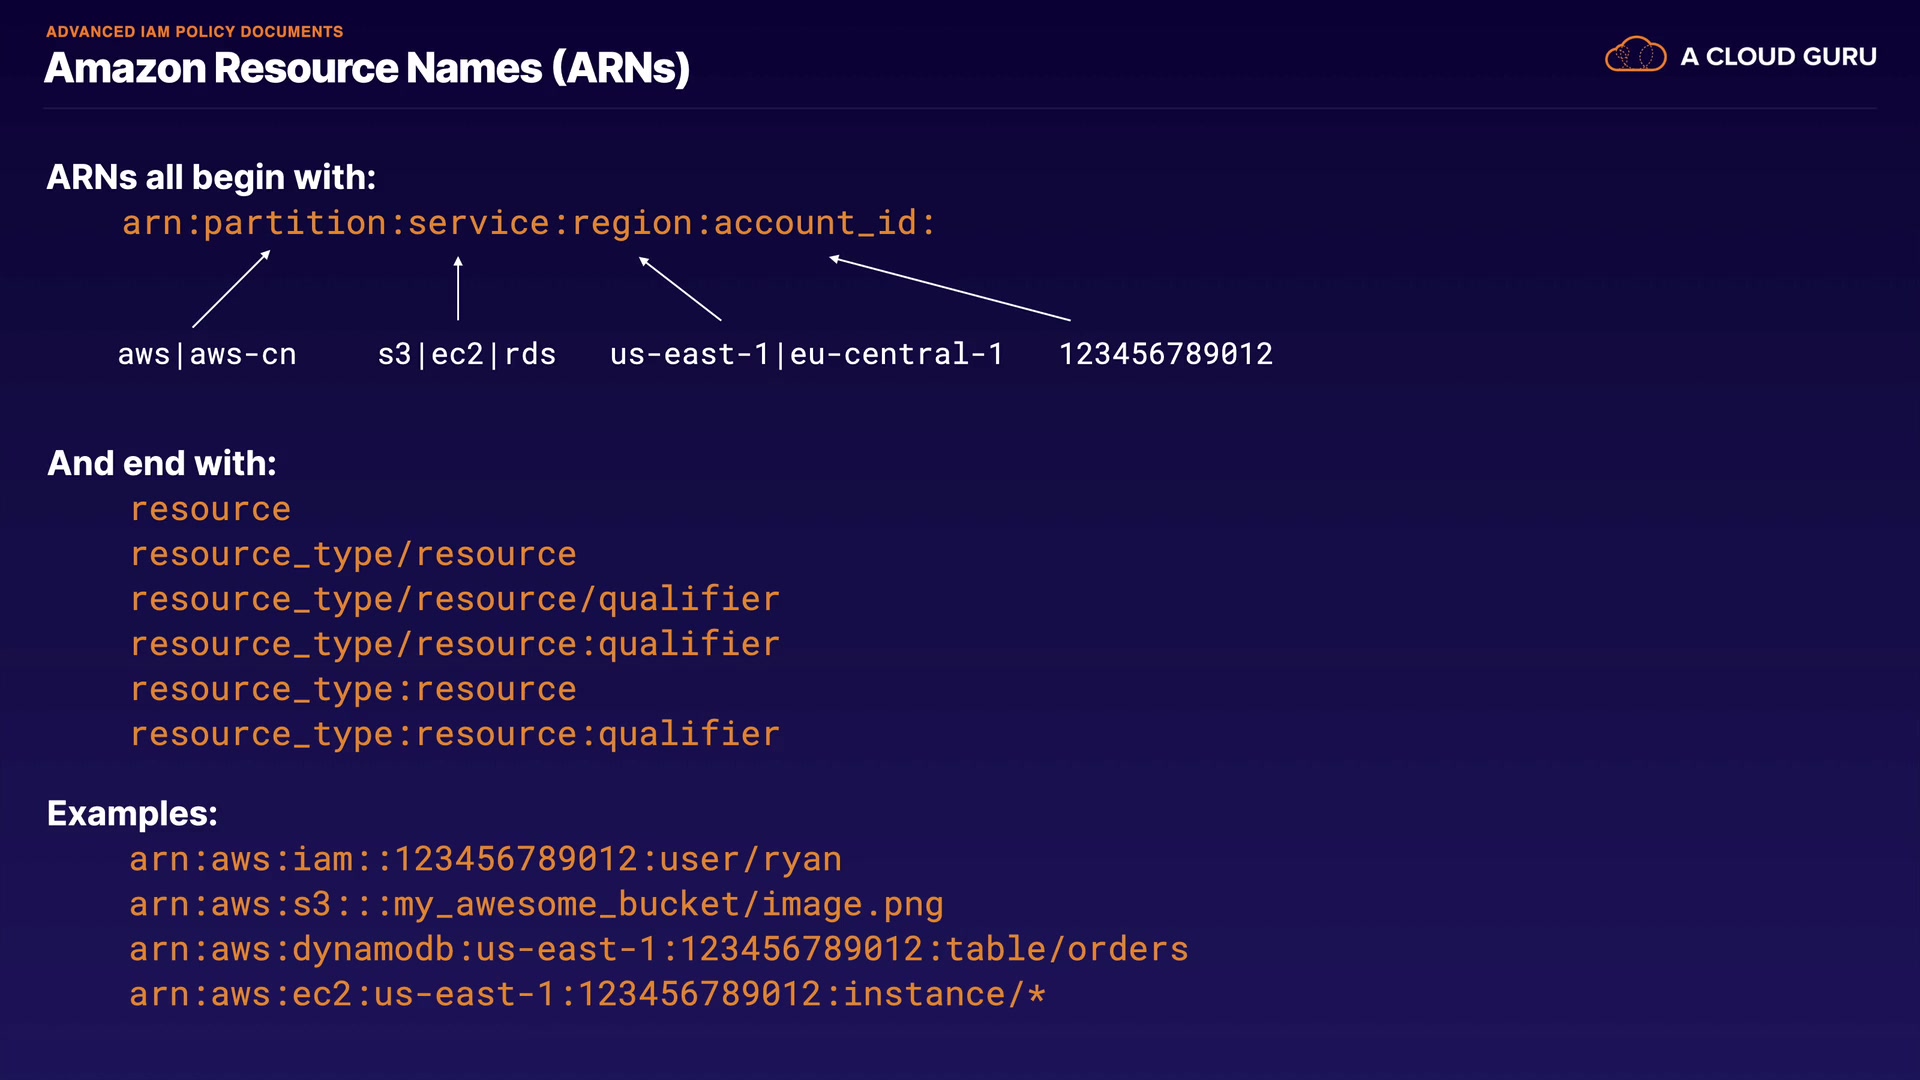Screen dimensions: 1920x1080
Task: Click the s3|ec2|rds service values
Action: click(x=466, y=354)
